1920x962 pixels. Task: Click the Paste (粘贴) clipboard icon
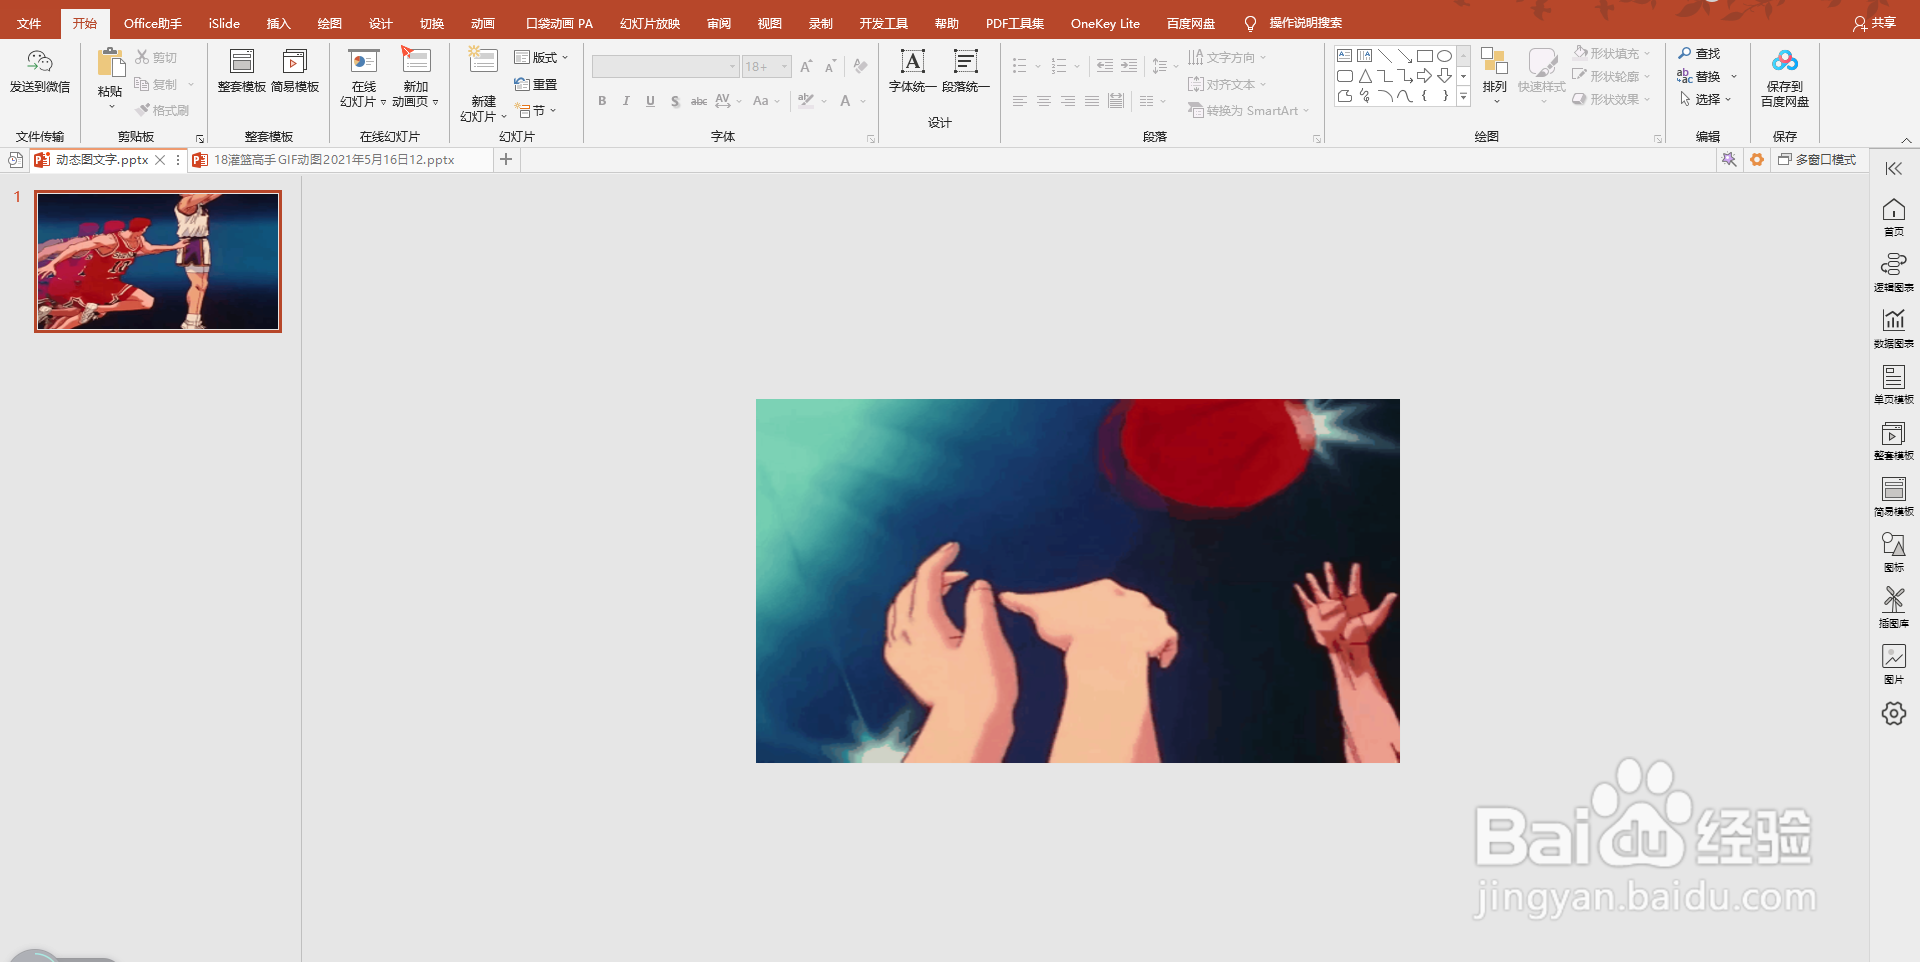click(x=110, y=62)
